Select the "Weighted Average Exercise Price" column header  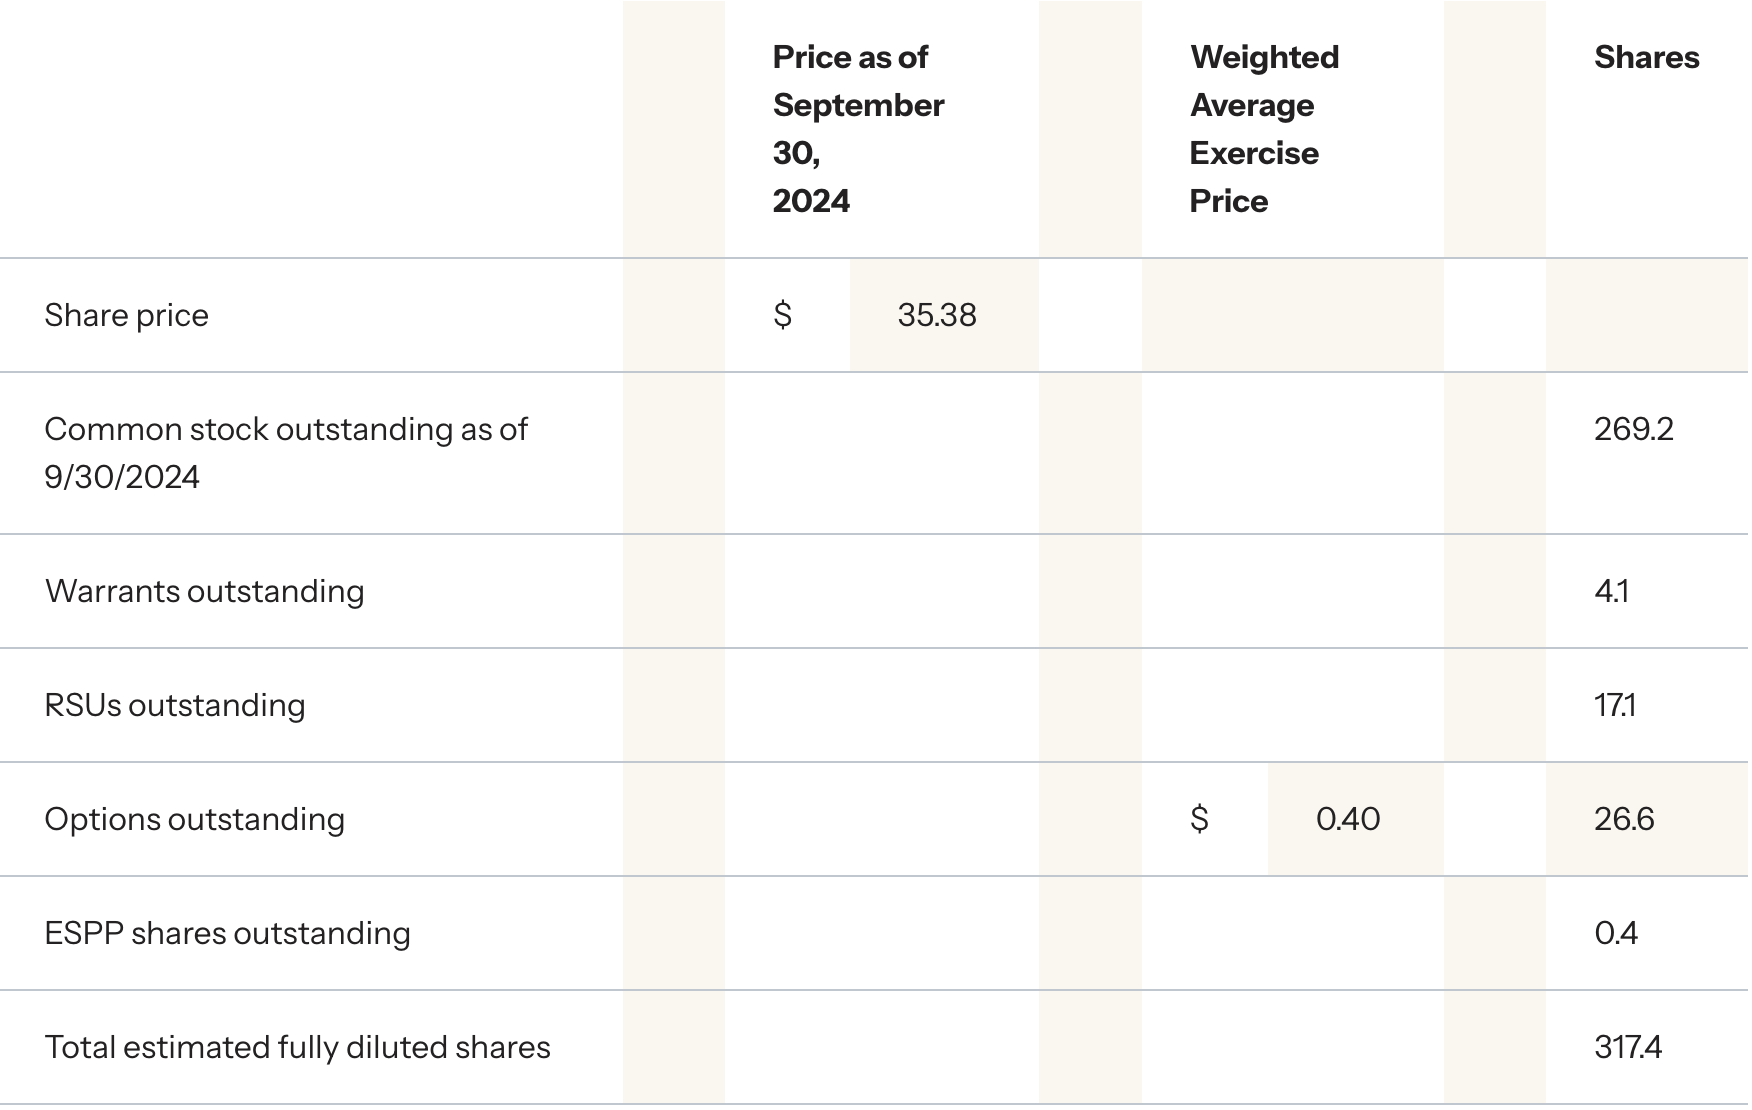(1264, 128)
